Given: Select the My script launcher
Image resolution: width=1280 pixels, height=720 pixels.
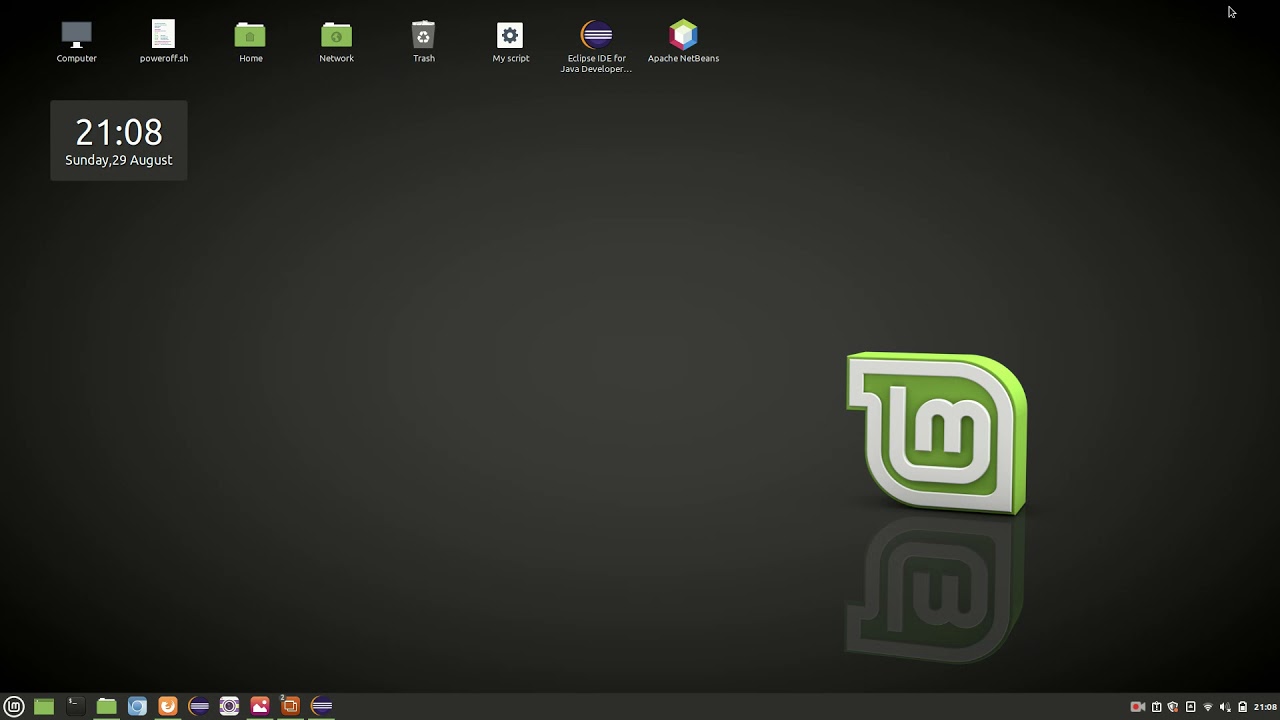Looking at the screenshot, I should pyautogui.click(x=510, y=43).
